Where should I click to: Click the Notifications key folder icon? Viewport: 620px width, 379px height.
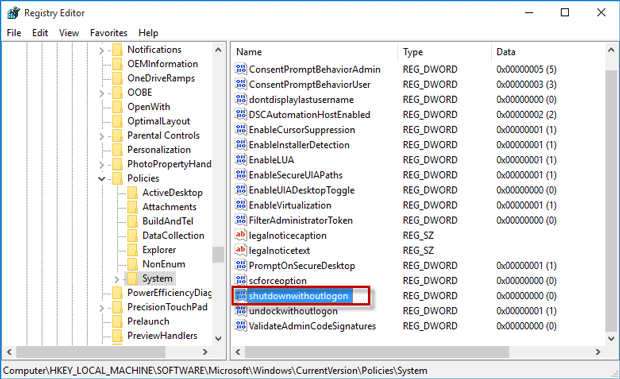coord(117,50)
